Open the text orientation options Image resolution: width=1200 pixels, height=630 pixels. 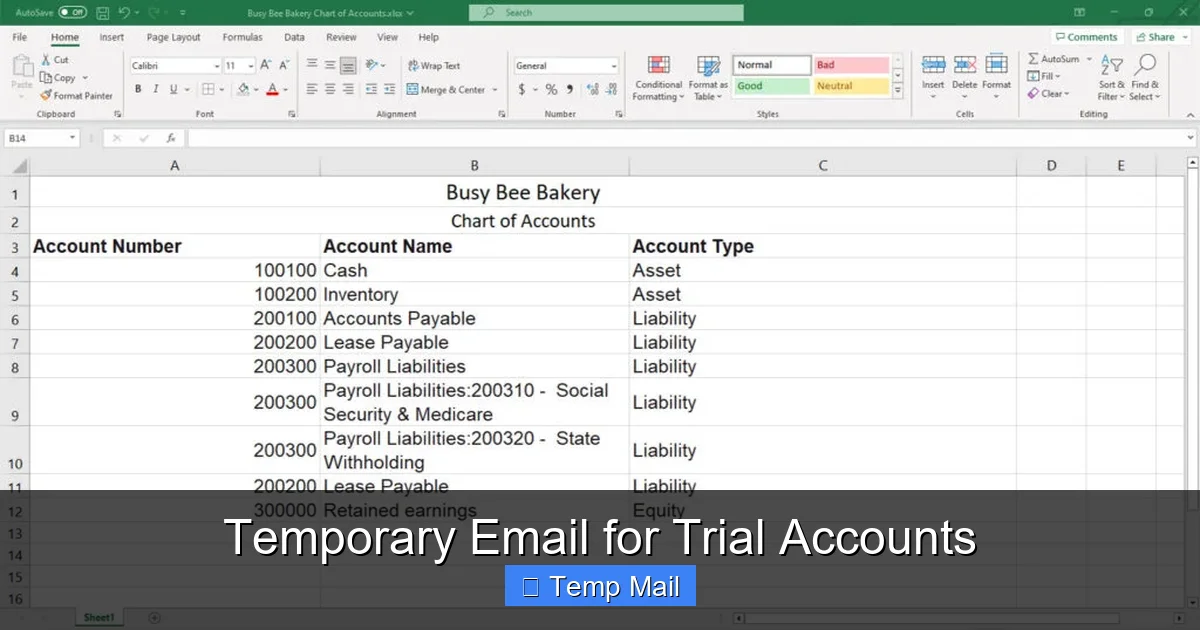tap(374, 65)
